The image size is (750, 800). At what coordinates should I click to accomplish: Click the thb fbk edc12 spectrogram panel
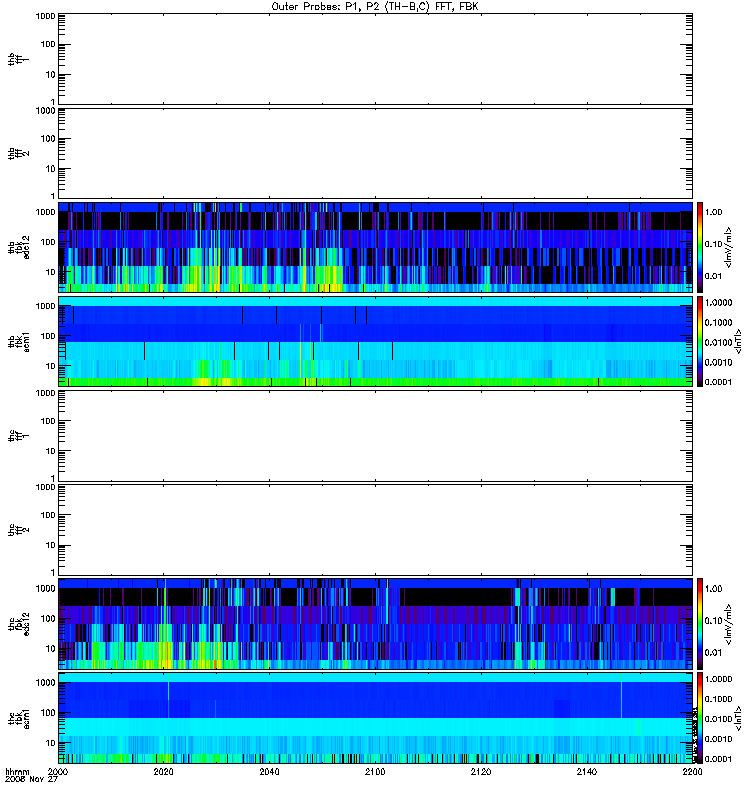[376, 247]
